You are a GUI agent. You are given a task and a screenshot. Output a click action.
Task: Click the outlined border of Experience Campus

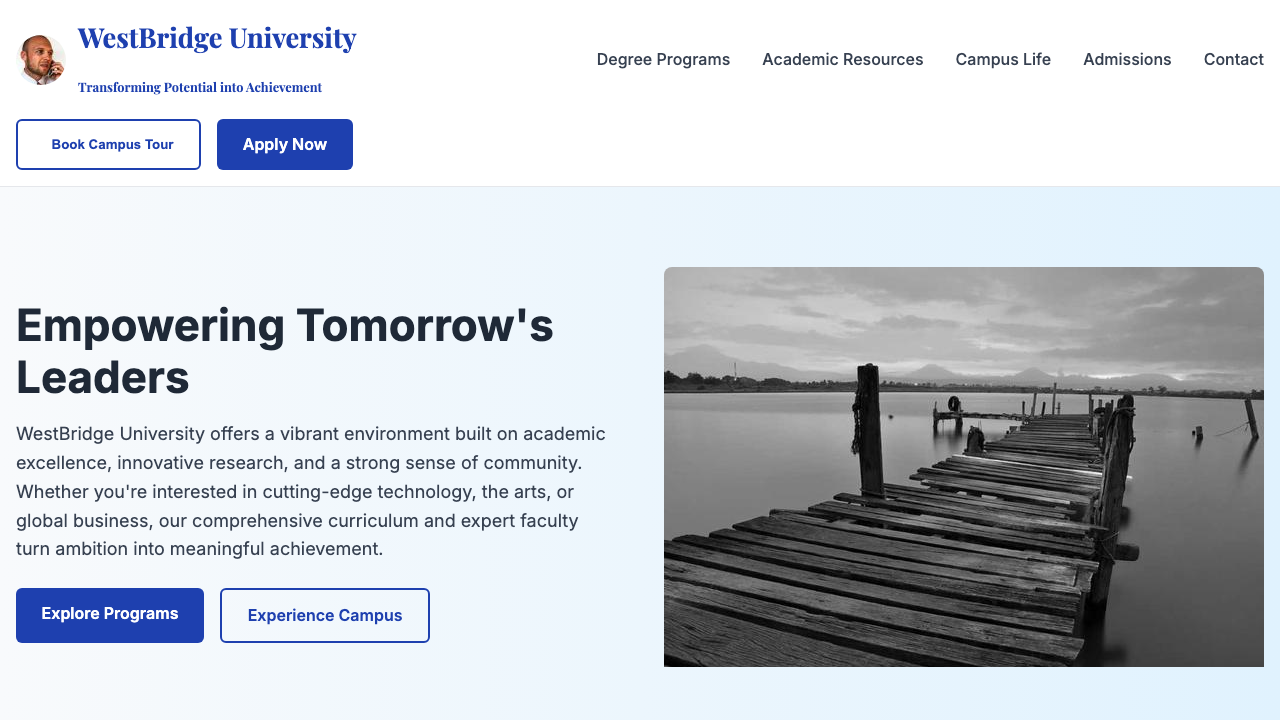pos(324,591)
